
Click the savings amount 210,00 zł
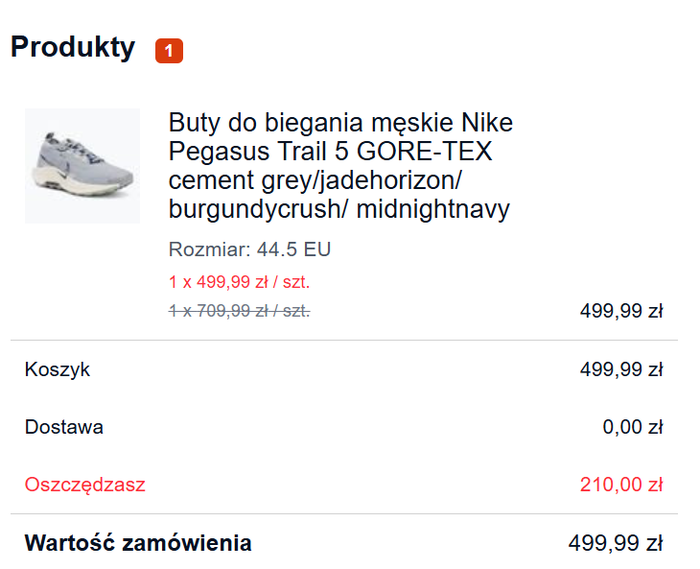[621, 485]
